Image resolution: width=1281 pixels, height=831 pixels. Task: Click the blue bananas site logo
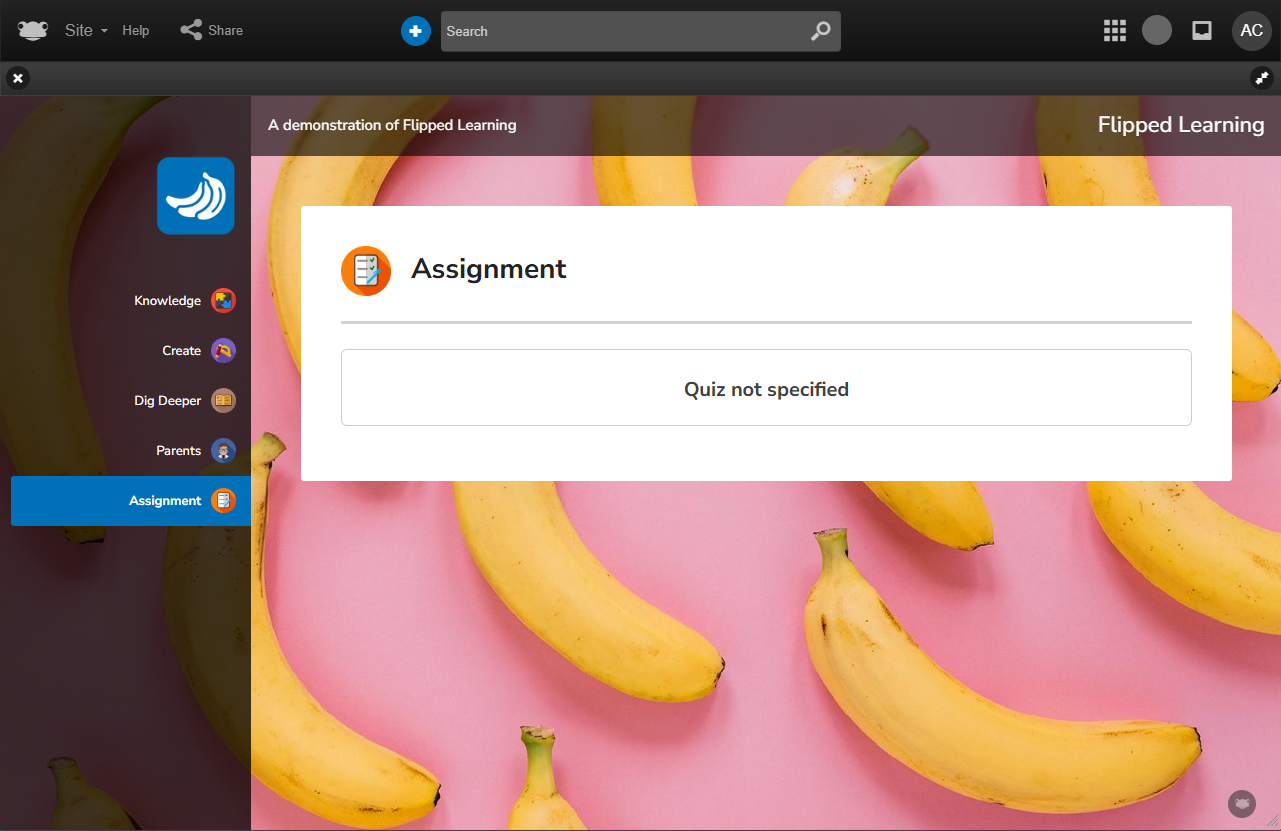click(x=196, y=196)
